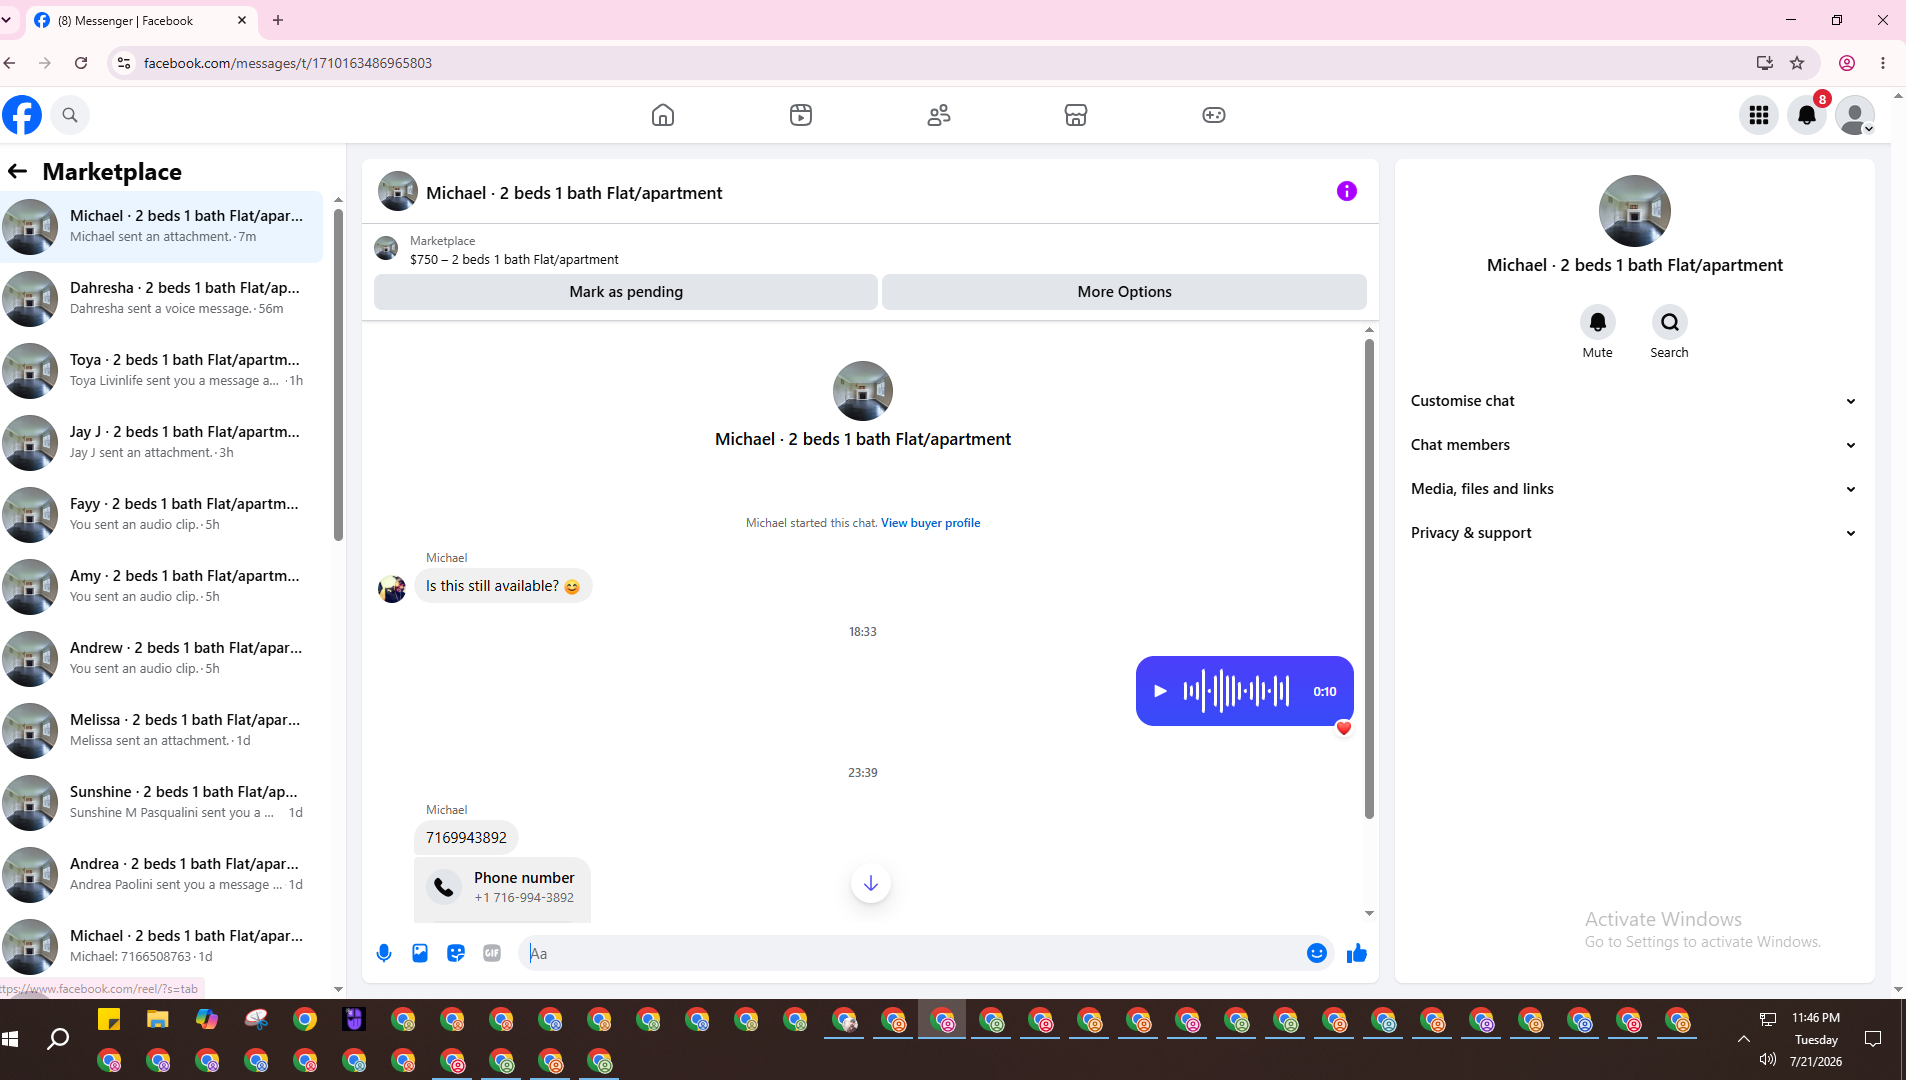Click the 'Is this still available?' message

click(503, 586)
